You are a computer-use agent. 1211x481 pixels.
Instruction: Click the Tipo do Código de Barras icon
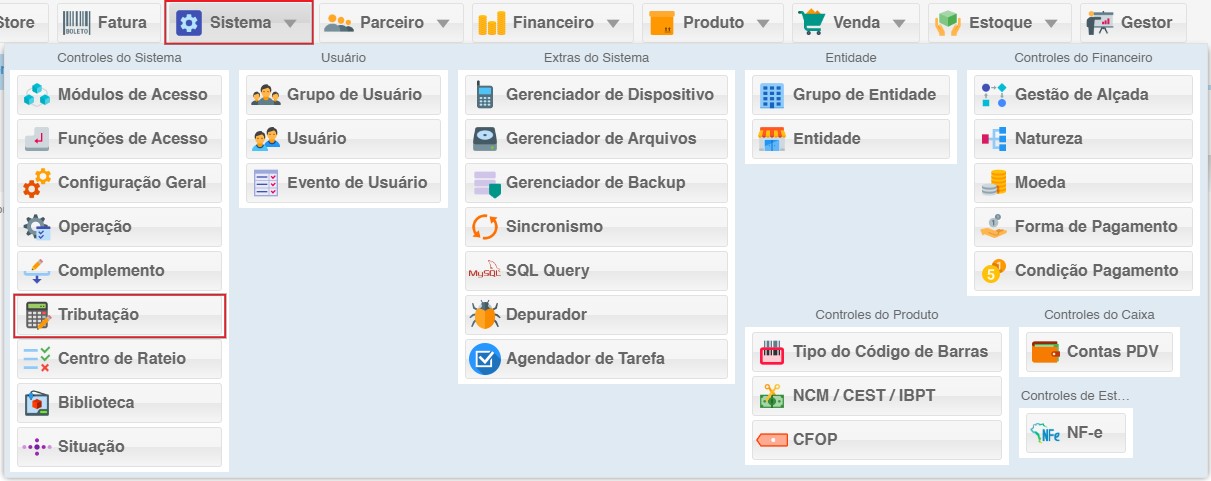[772, 352]
